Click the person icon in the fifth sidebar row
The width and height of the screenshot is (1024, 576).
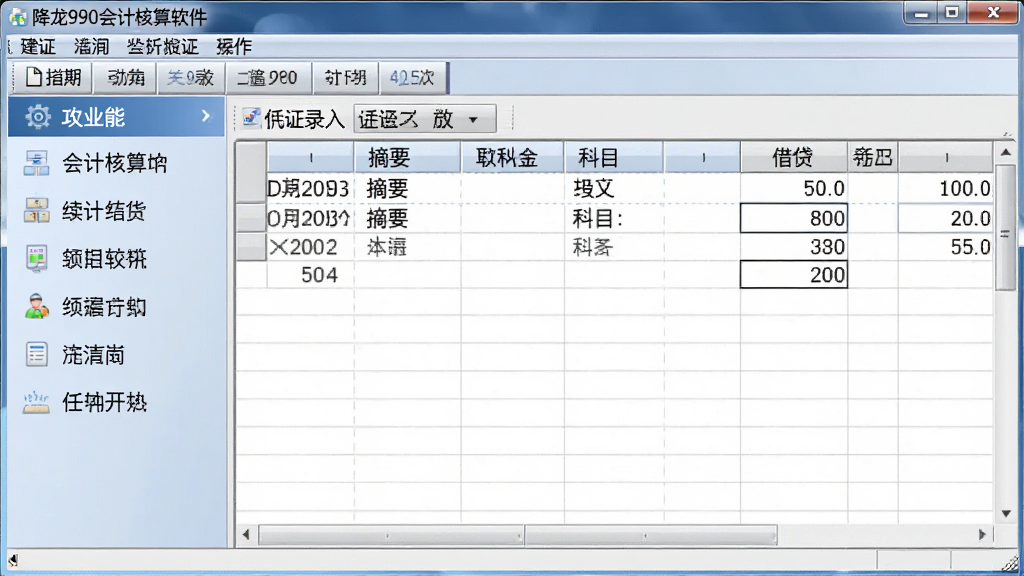click(37, 306)
